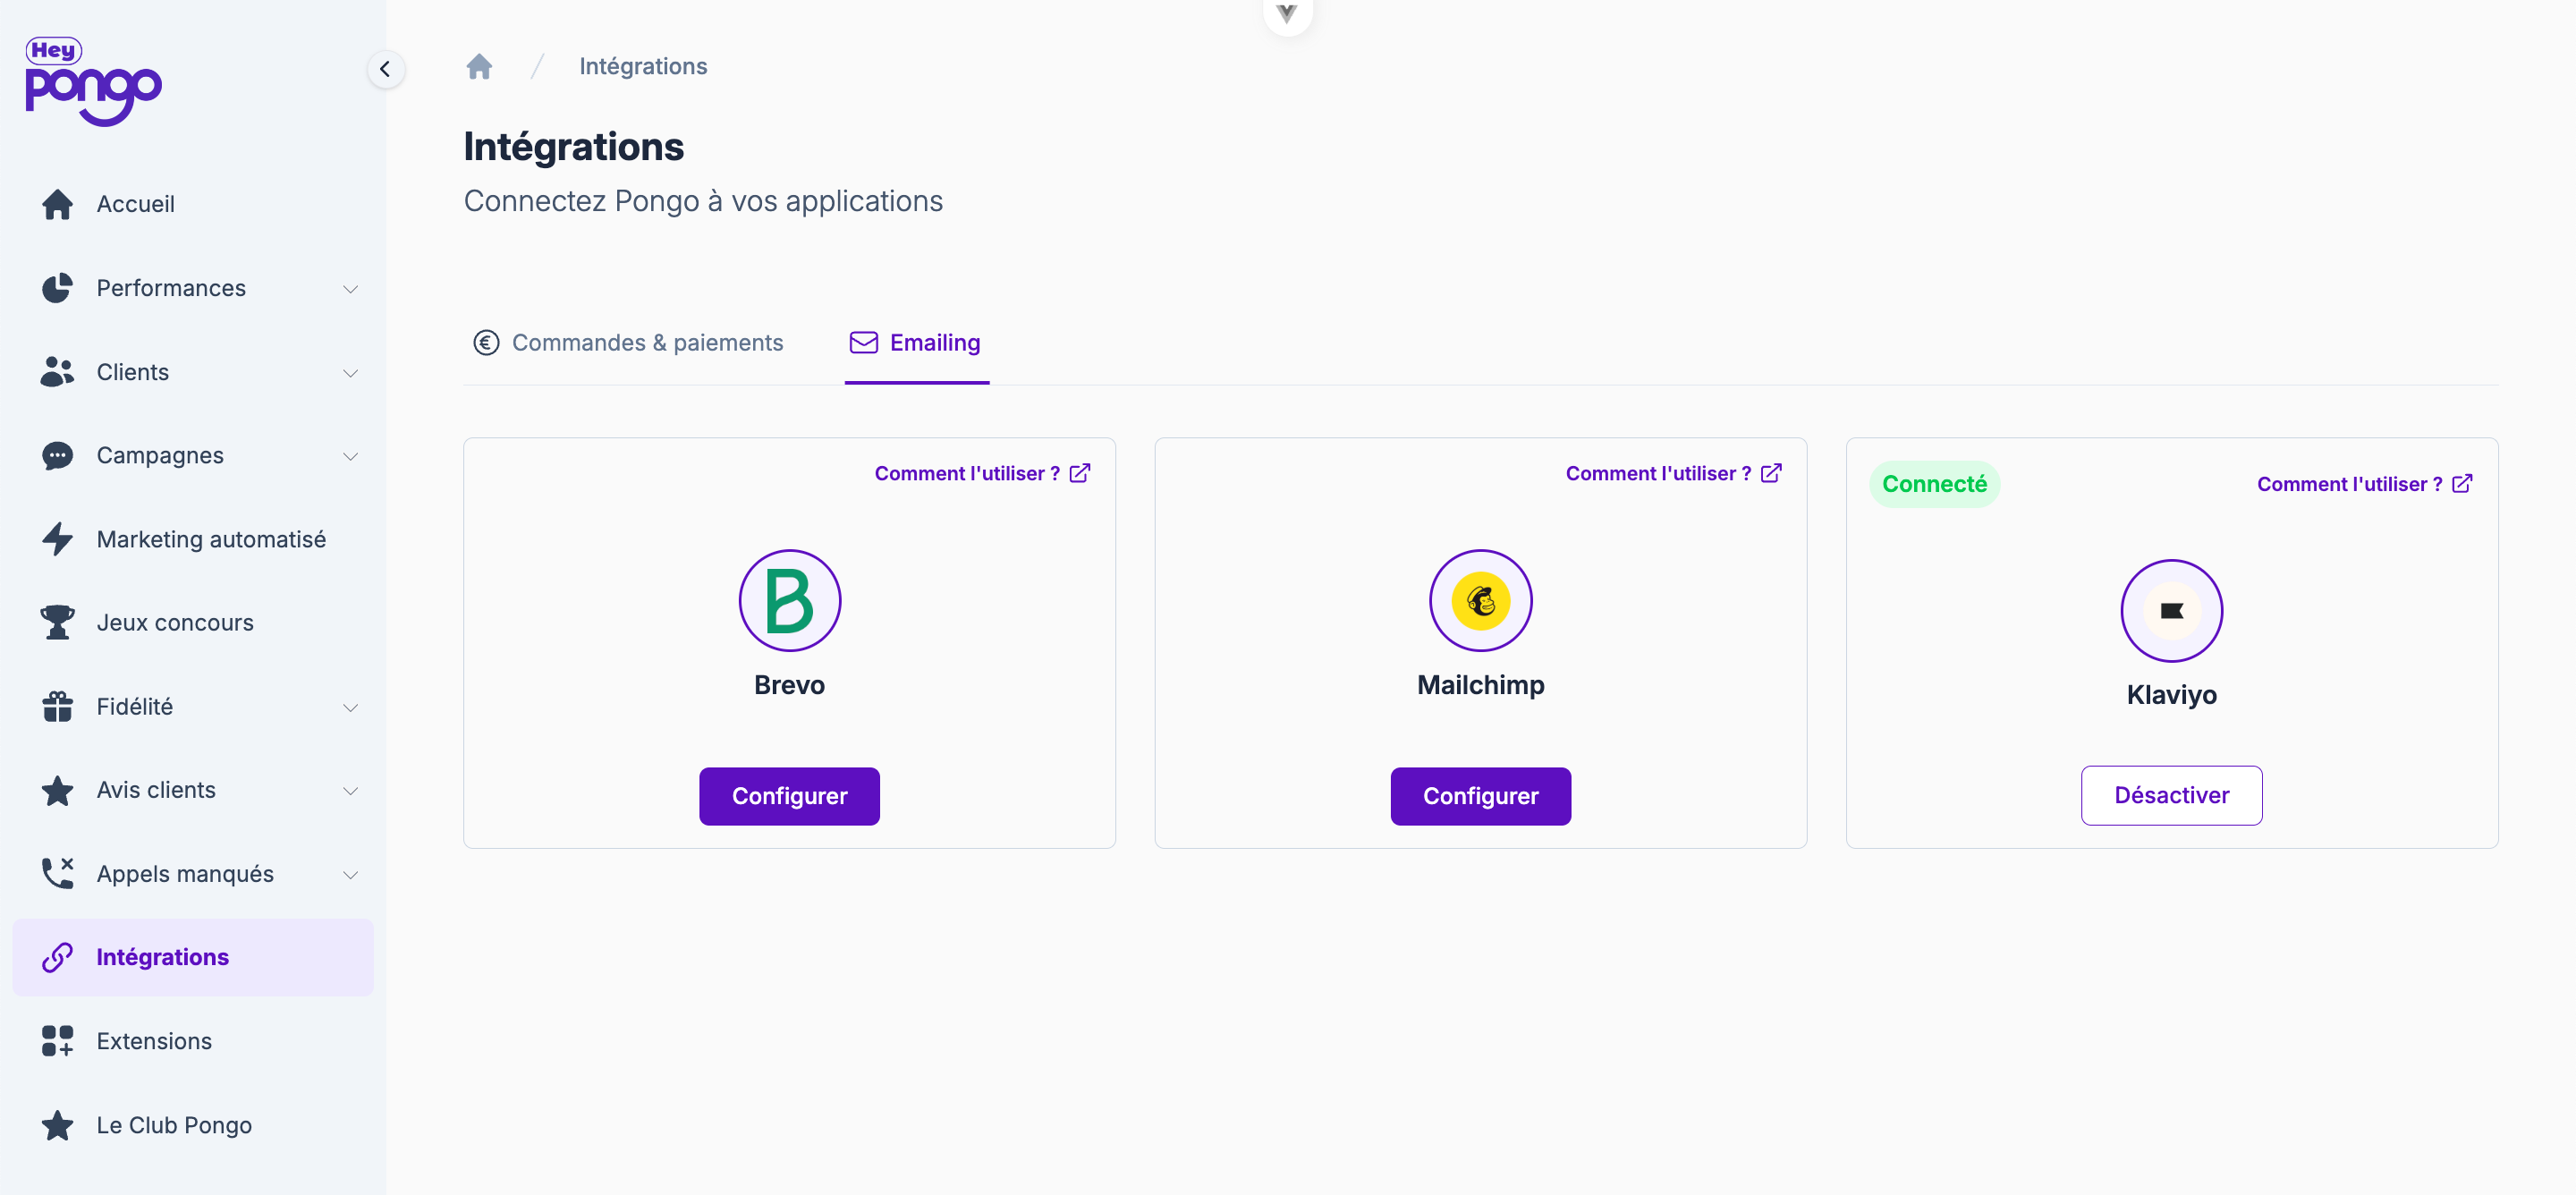Expand the Fidélité submenu chevron

pyautogui.click(x=350, y=707)
